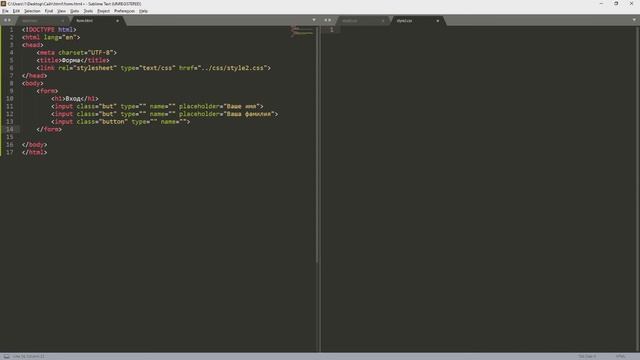Open the Find menu
The image size is (640, 360).
49,11
